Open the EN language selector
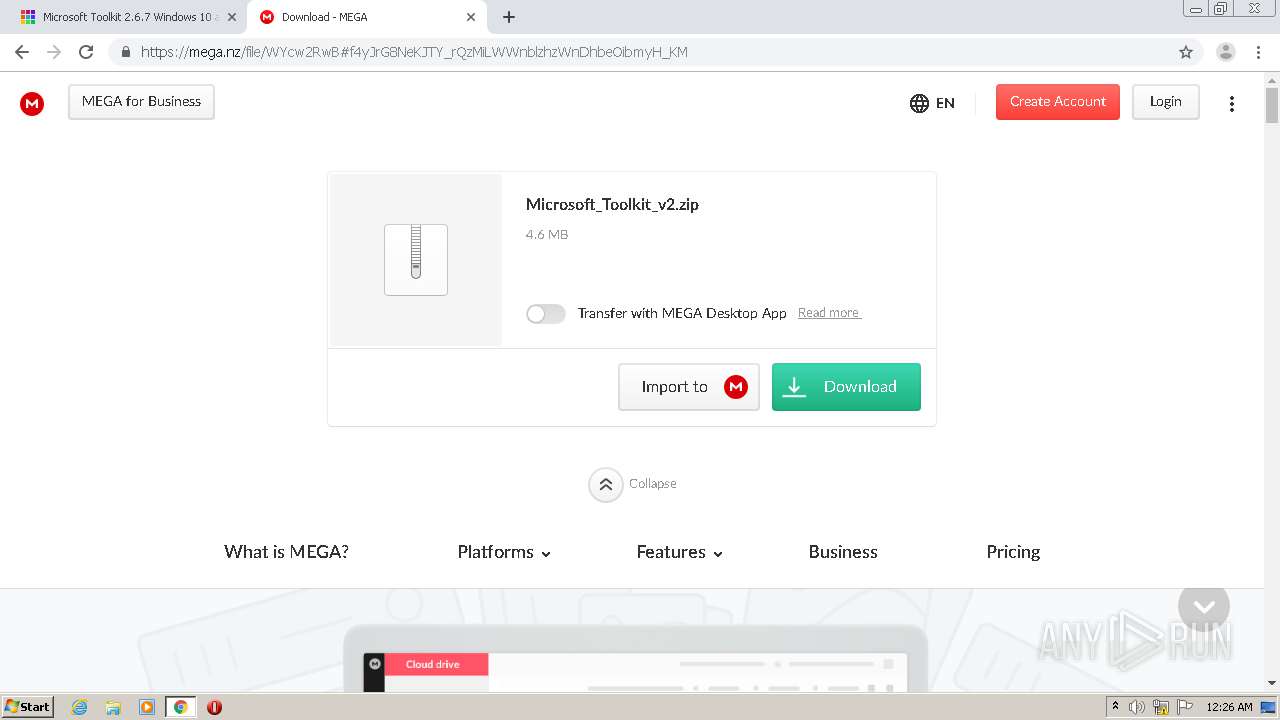1280x720 pixels. [932, 103]
